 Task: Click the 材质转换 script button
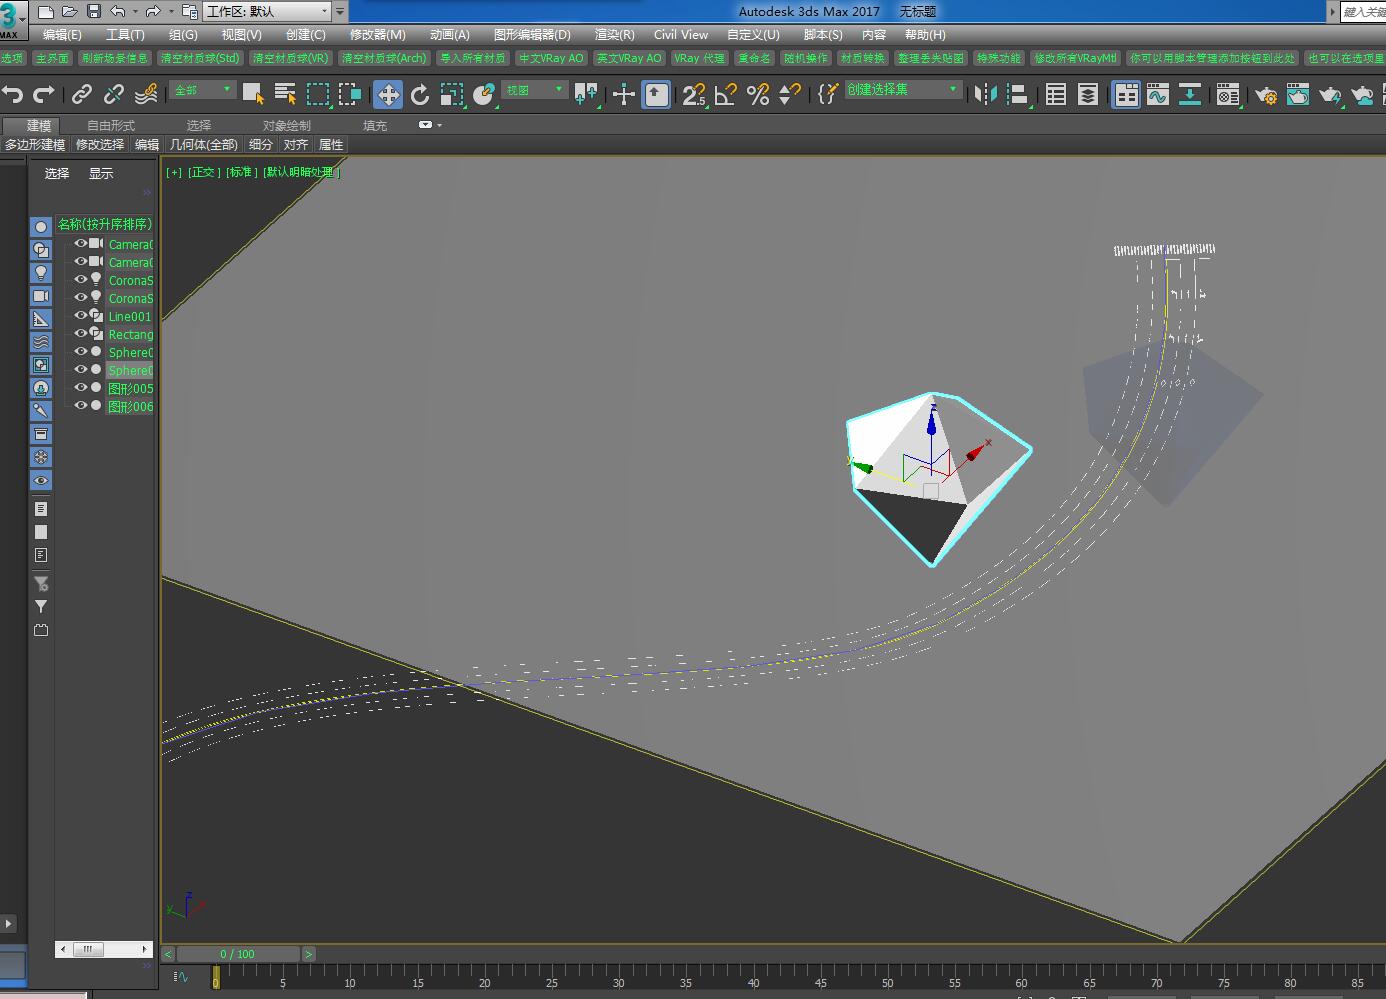coord(863,58)
